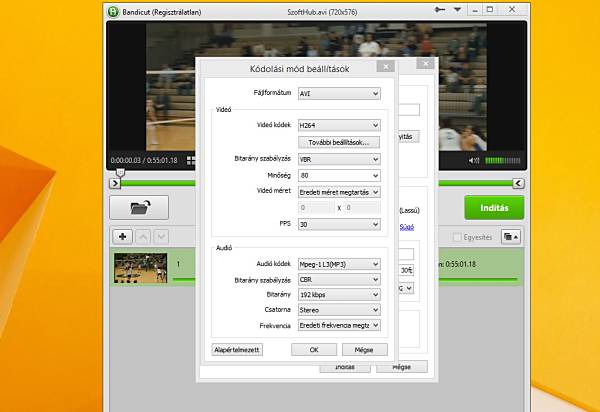This screenshot has height=412, width=600.
Task: Click the video width input field
Action: 316,208
